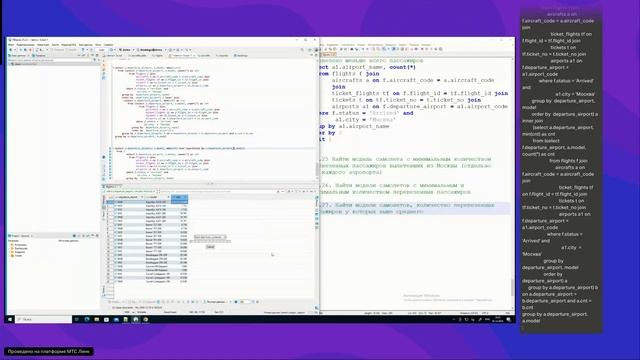640x360 pixels.
Task: Open the Навигация menu in DBeaver
Action: (x=43, y=45)
